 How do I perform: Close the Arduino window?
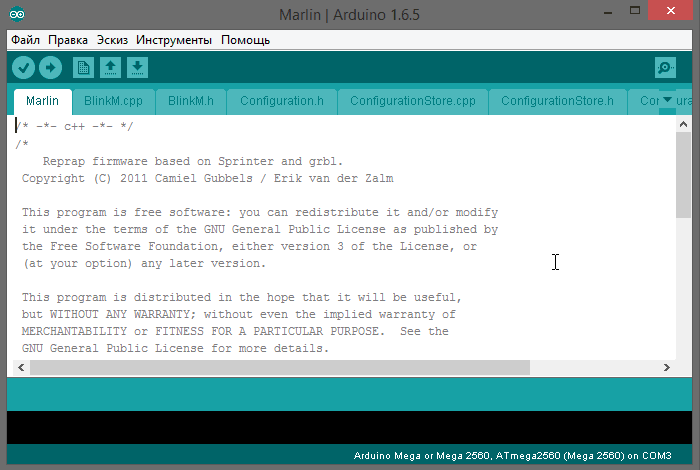click(x=671, y=10)
